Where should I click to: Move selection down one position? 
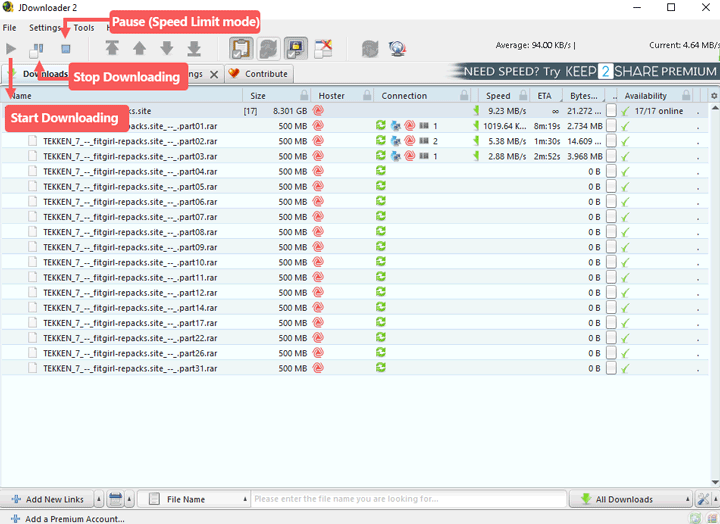click(x=167, y=48)
